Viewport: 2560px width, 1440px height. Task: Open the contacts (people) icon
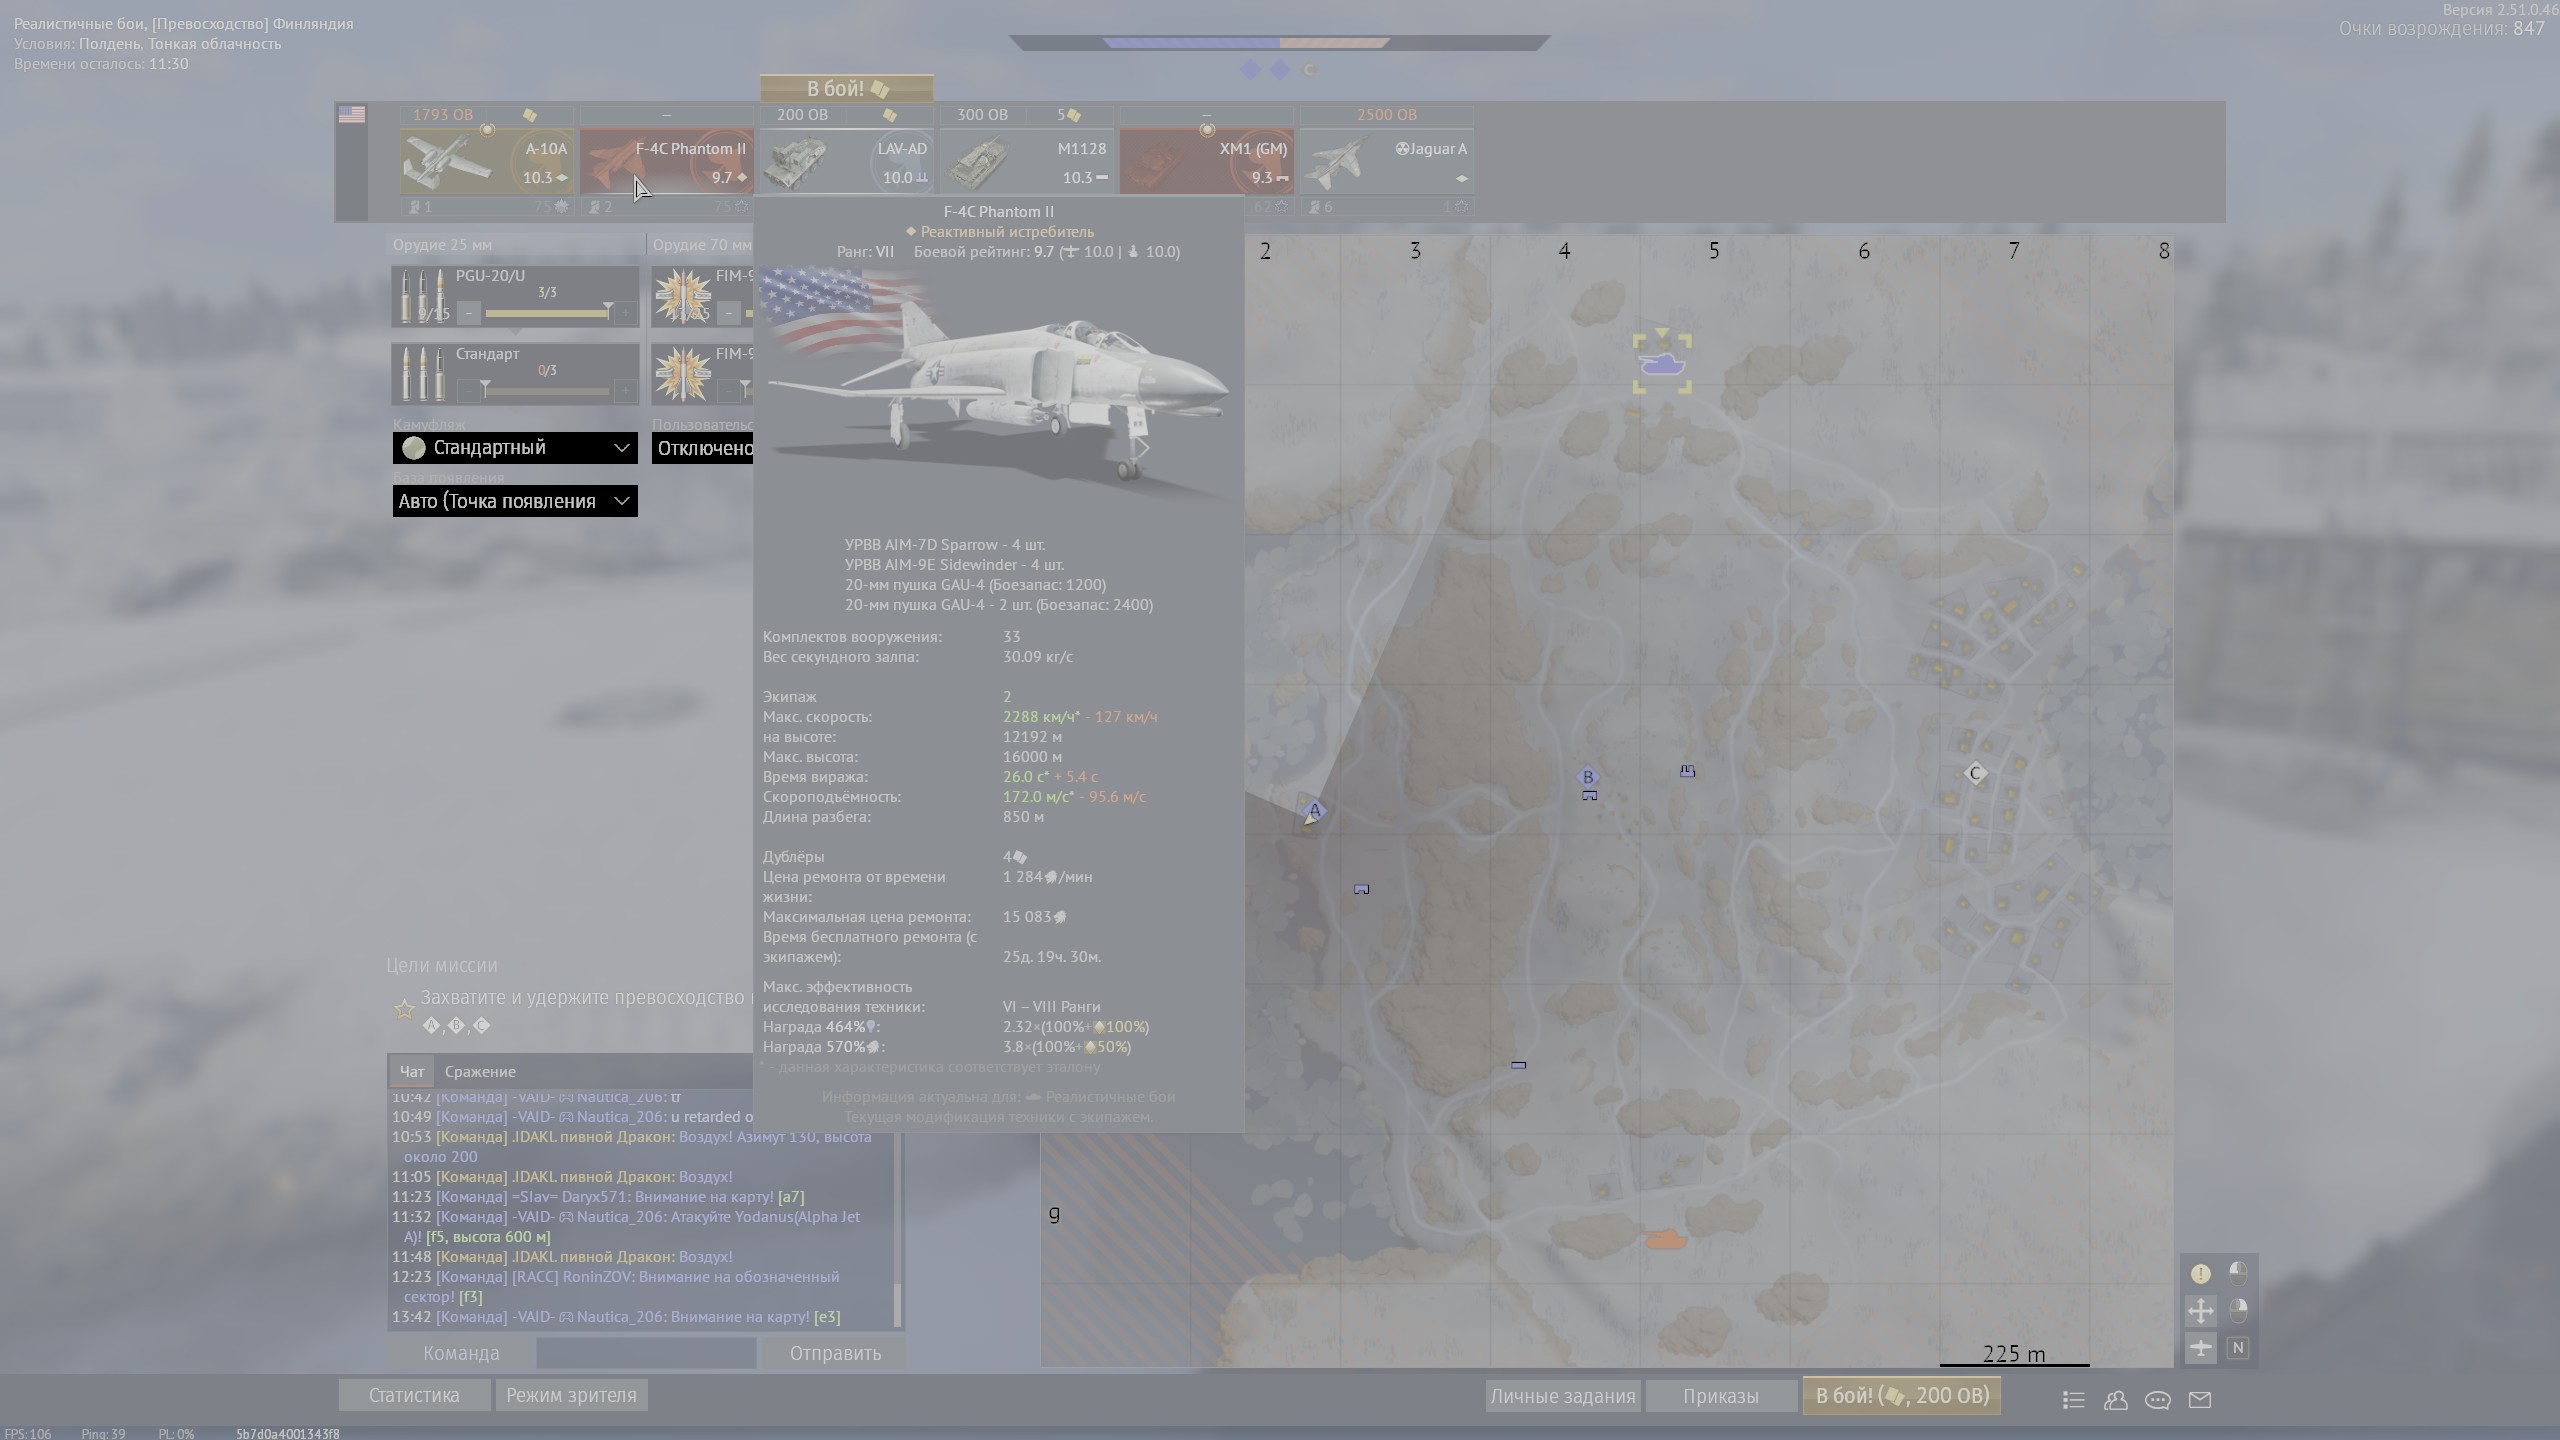point(2115,1400)
